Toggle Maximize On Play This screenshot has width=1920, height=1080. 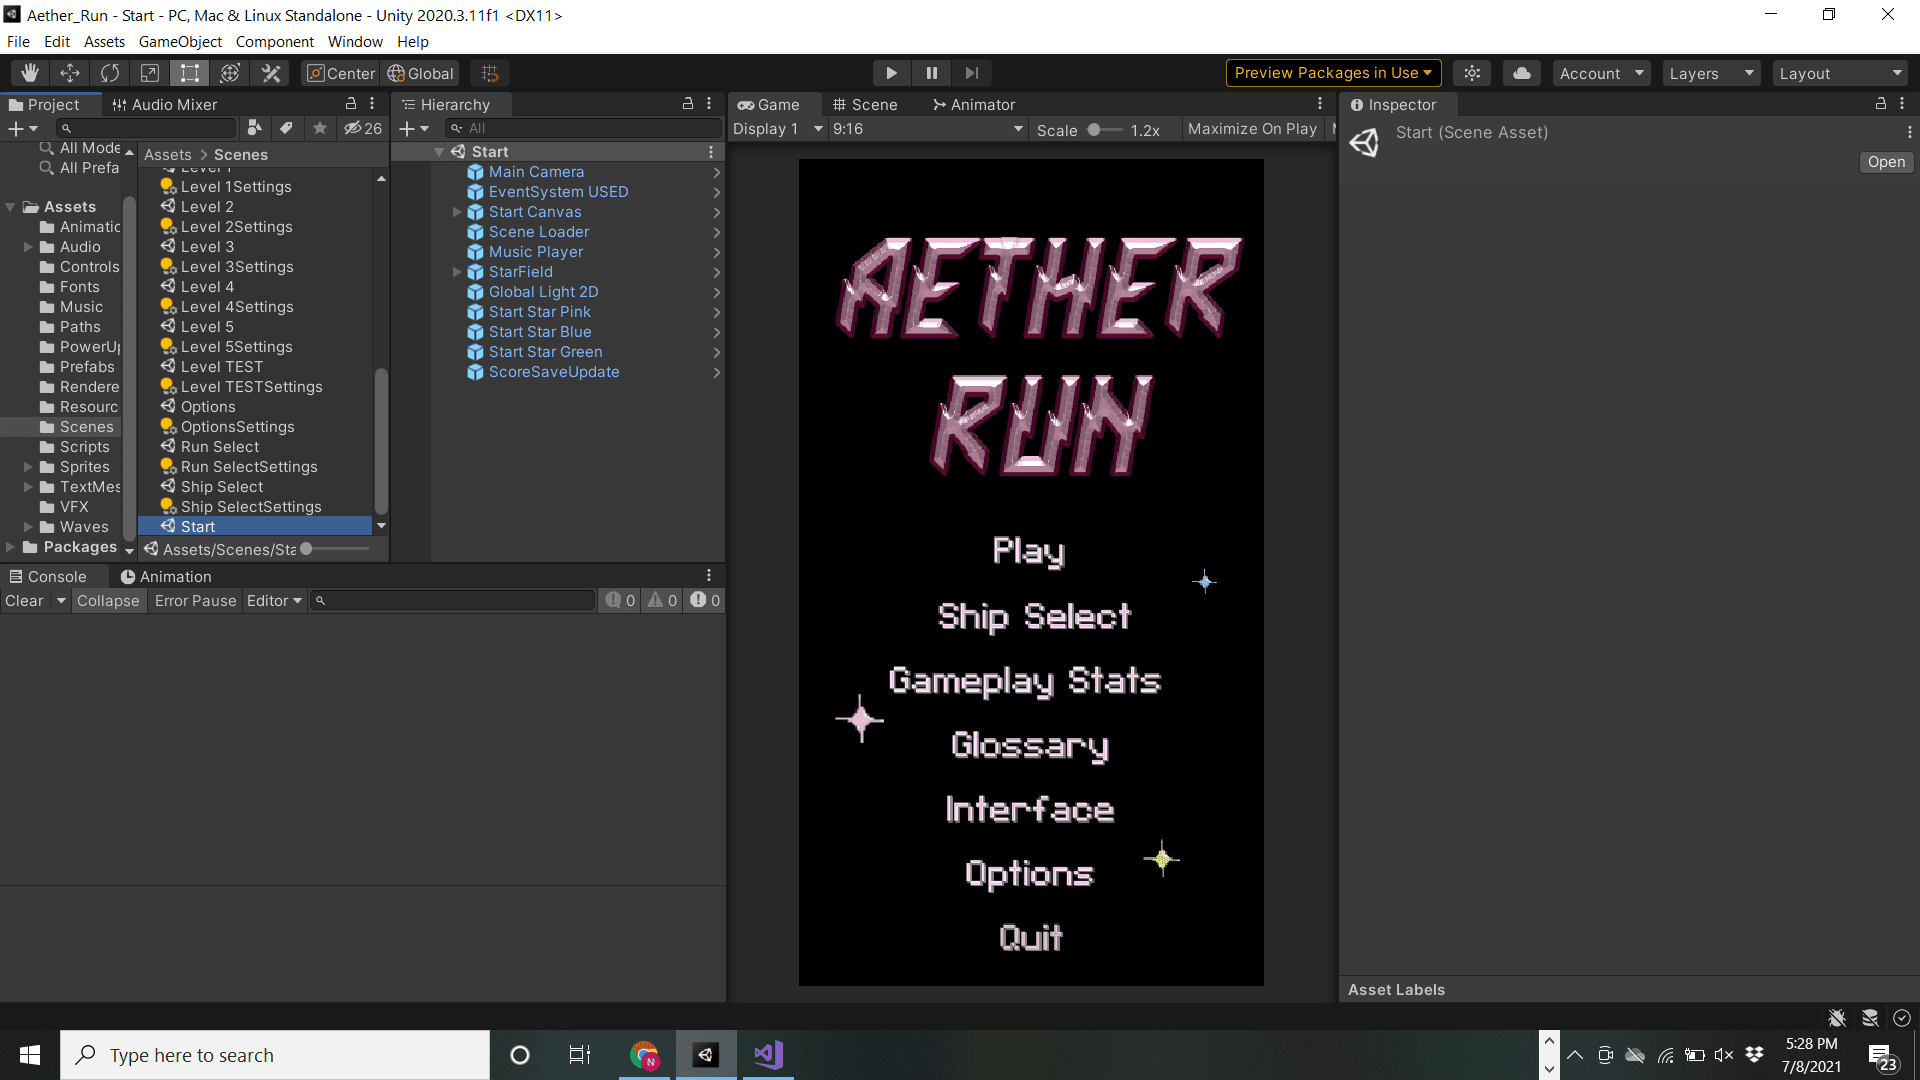tap(1252, 129)
